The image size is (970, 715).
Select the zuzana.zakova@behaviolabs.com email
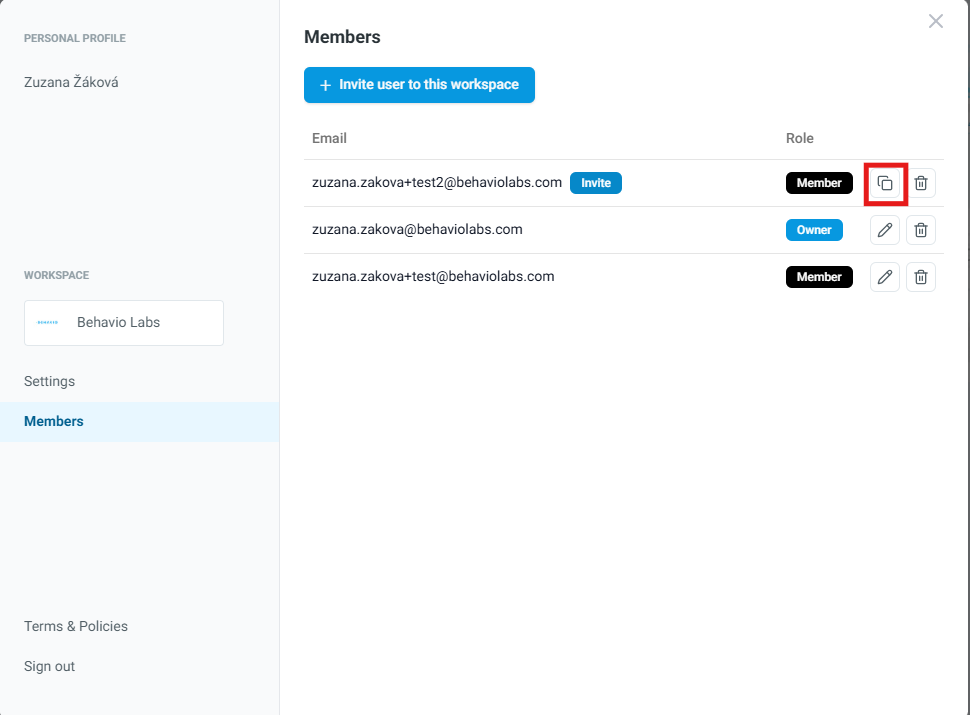click(417, 229)
